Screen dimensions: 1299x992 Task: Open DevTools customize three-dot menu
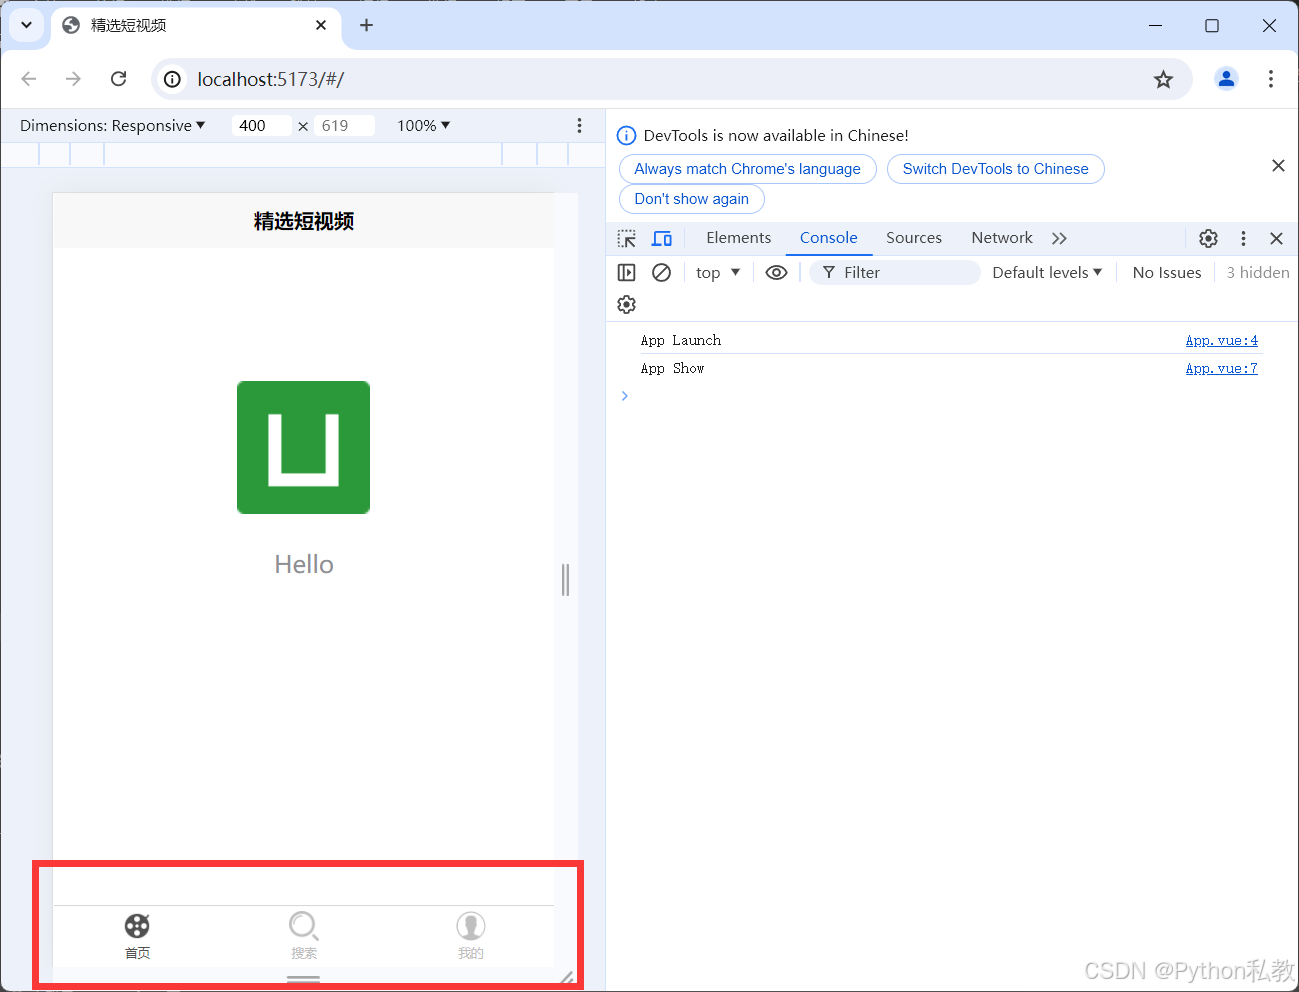(x=1244, y=238)
